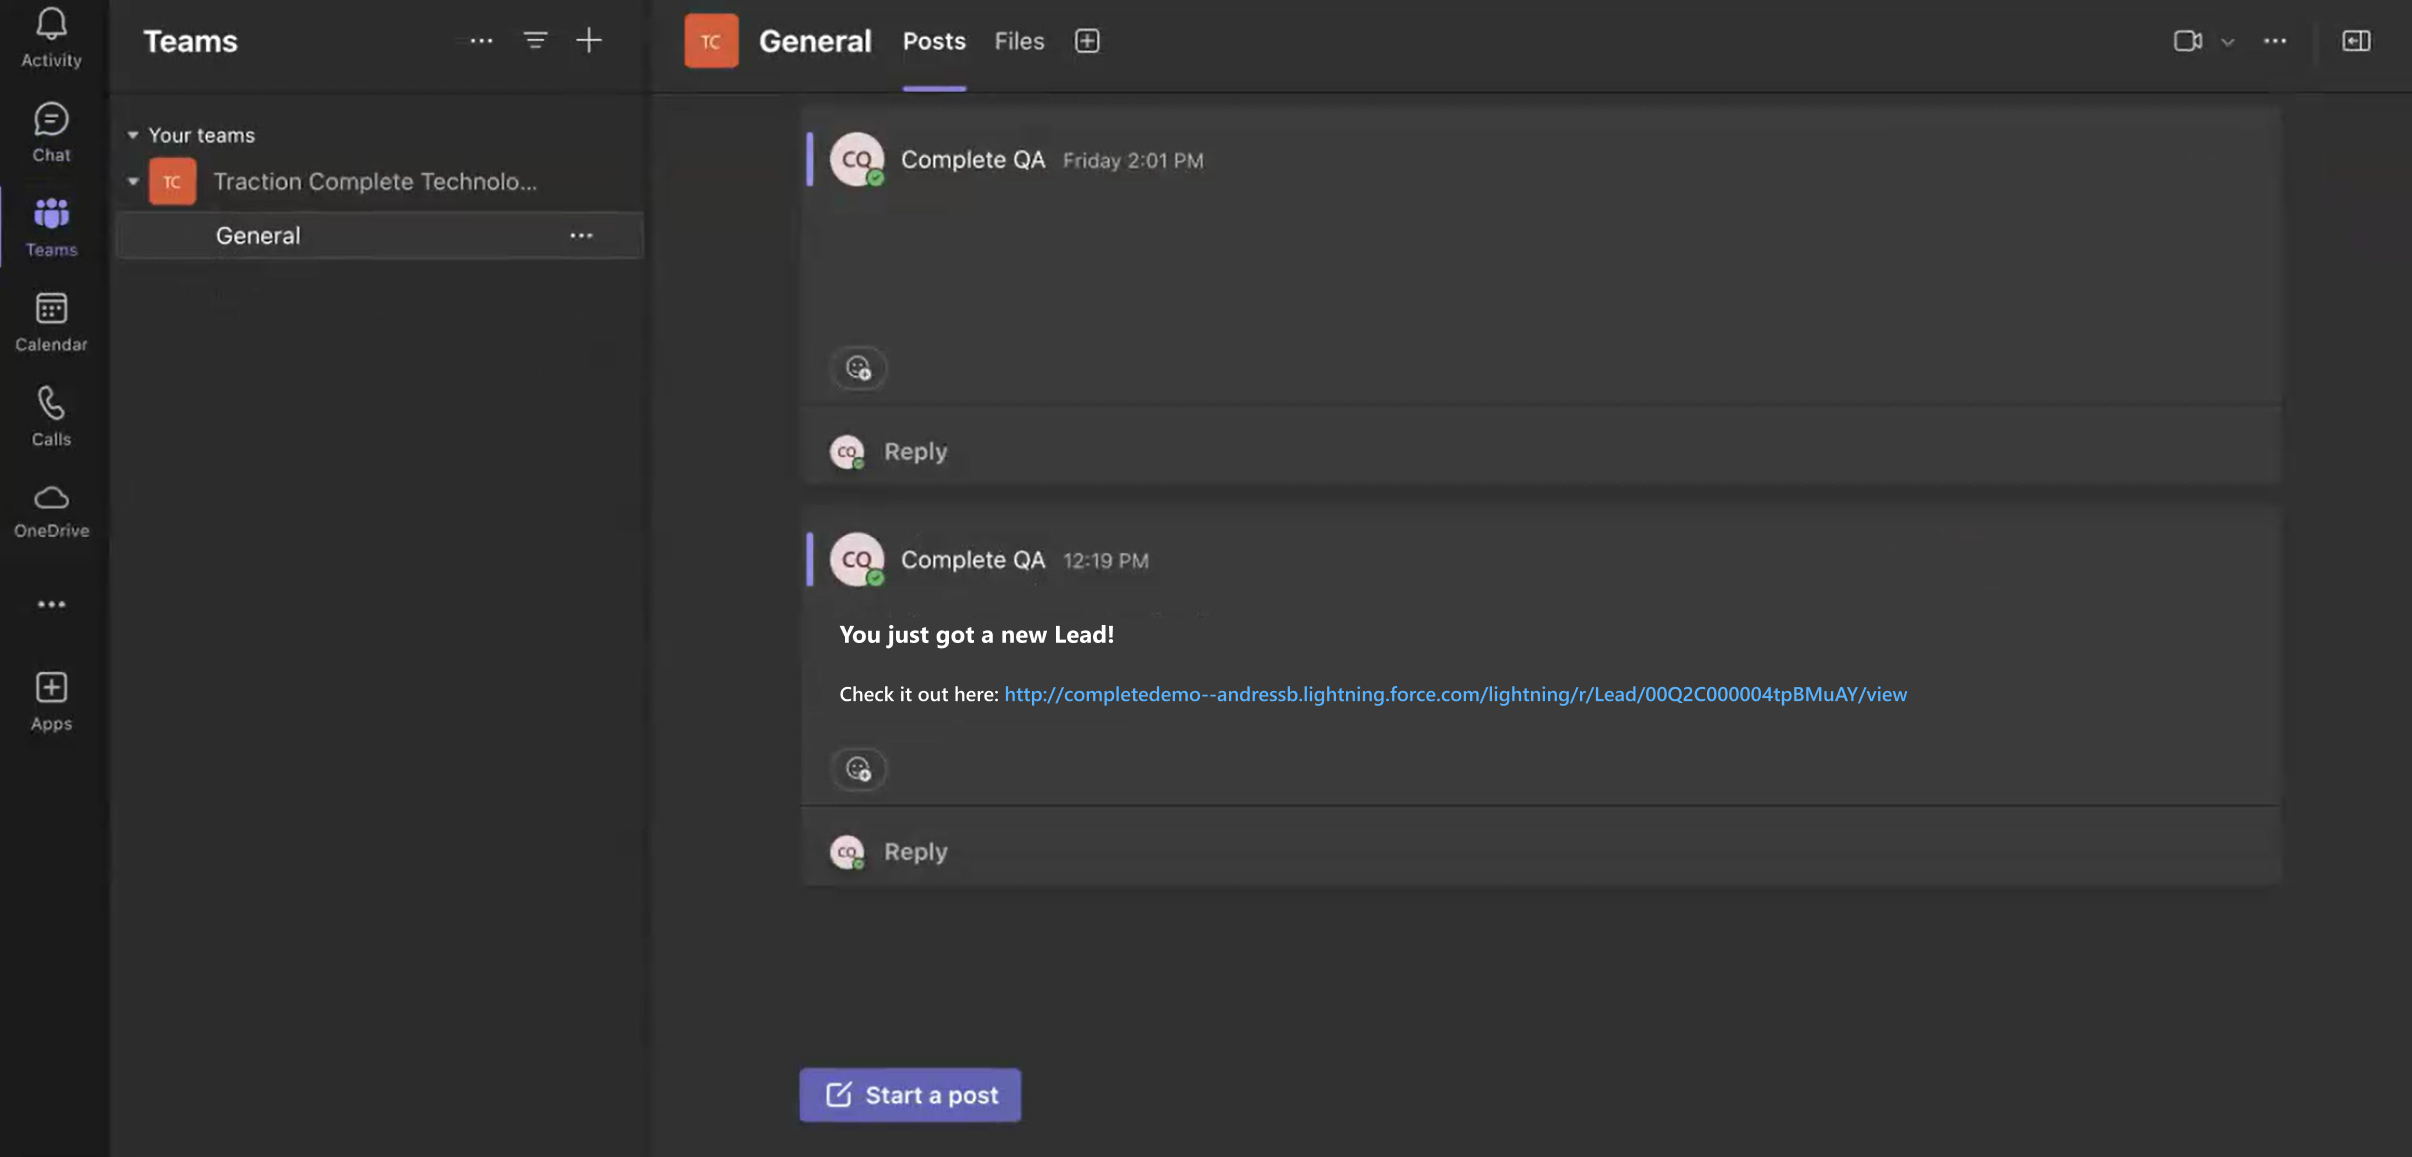Click 'You just got a new Lead!' text
Viewport: 2412px width, 1157px height.
[976, 635]
